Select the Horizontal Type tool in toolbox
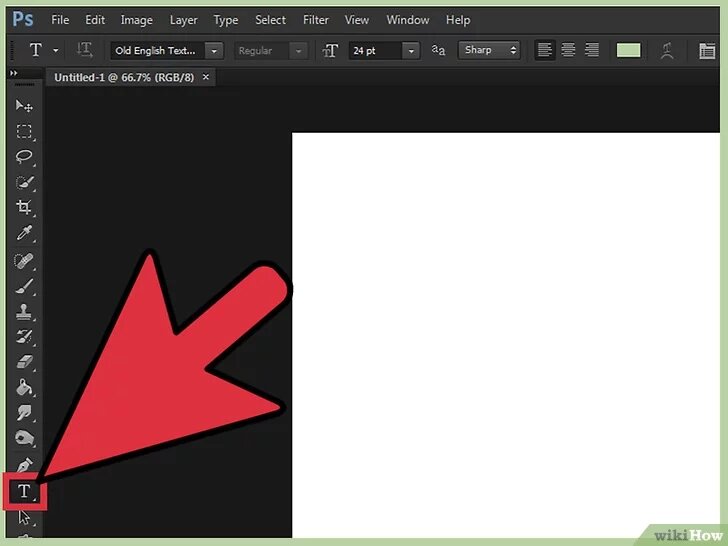This screenshot has height=546, width=728. coord(24,492)
